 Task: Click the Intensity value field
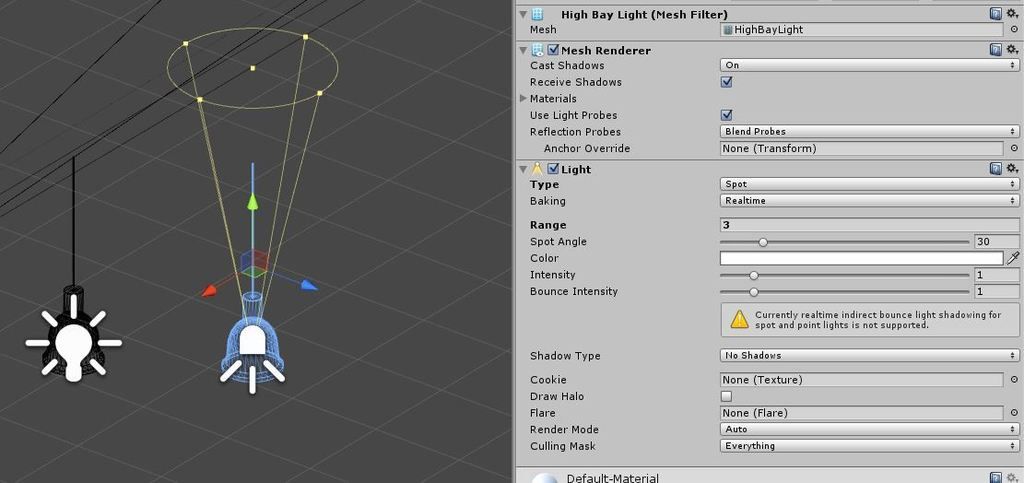pos(997,275)
